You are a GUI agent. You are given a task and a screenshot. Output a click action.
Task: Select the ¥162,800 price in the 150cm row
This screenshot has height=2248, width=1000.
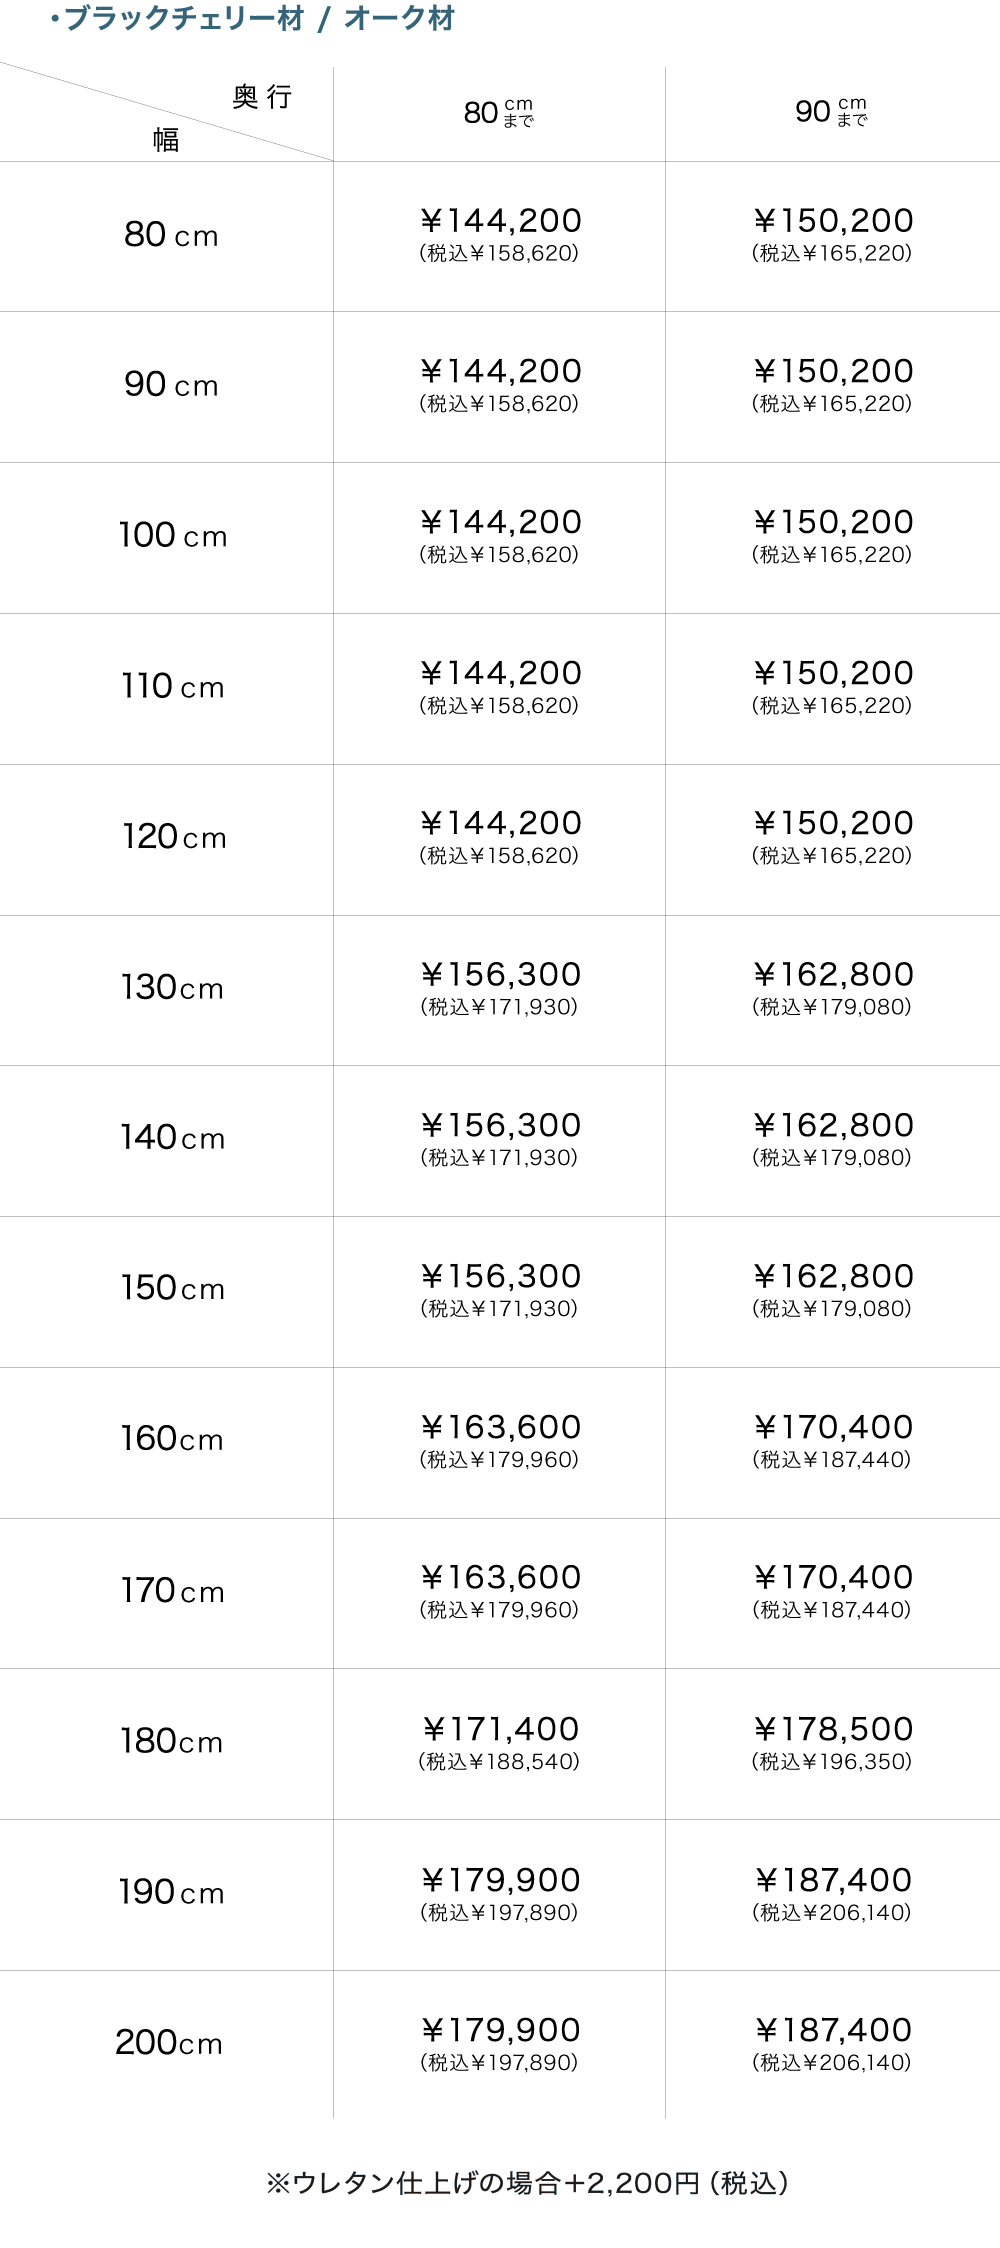pos(833,1277)
